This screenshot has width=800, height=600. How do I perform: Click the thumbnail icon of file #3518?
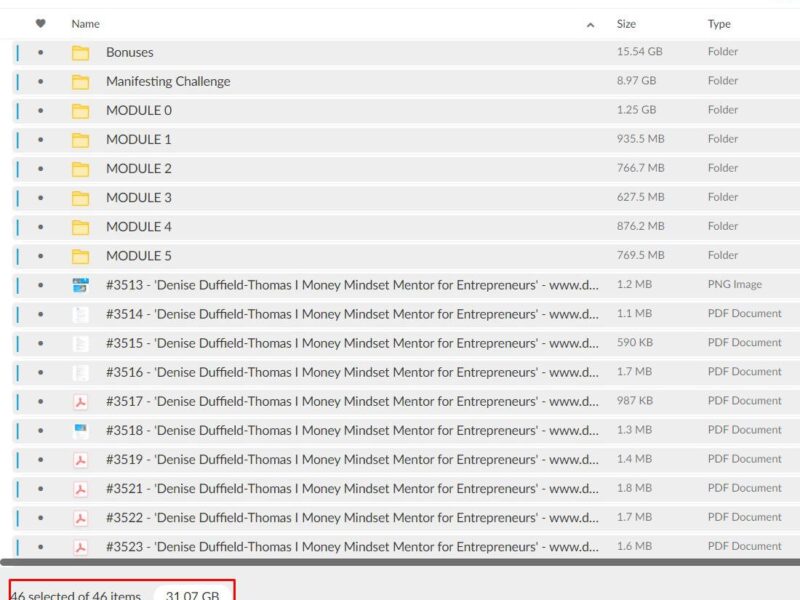click(x=80, y=431)
